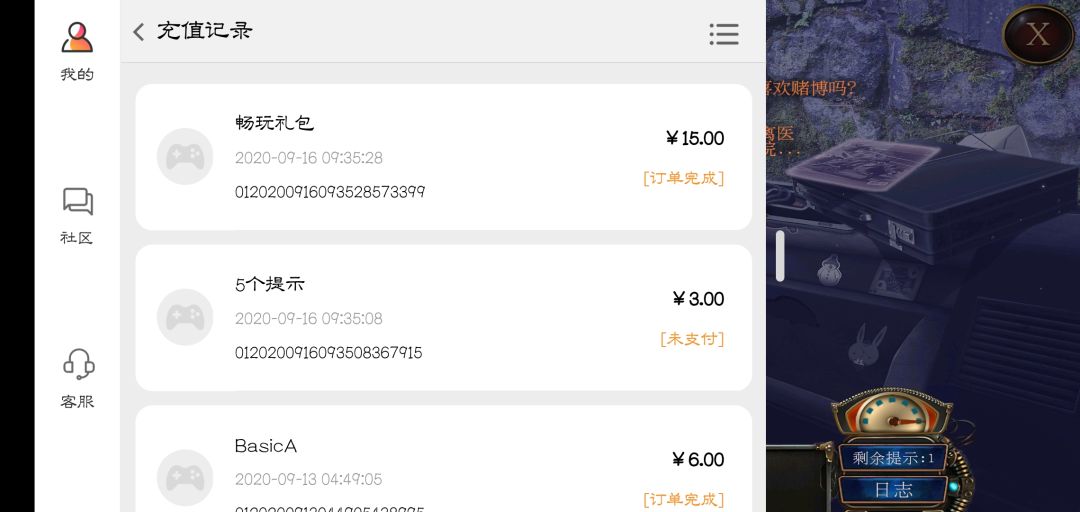This screenshot has width=1080, height=512.
Task: Click 订单完成 status on 畅玩礼包 order
Action: click(683, 178)
